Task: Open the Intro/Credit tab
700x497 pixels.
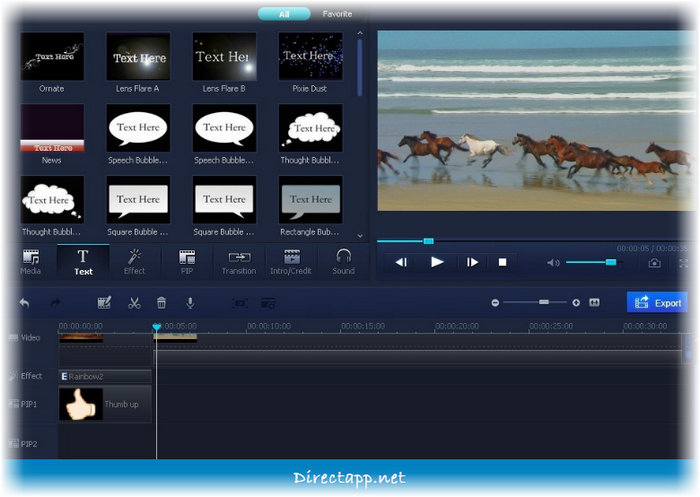Action: coord(291,262)
